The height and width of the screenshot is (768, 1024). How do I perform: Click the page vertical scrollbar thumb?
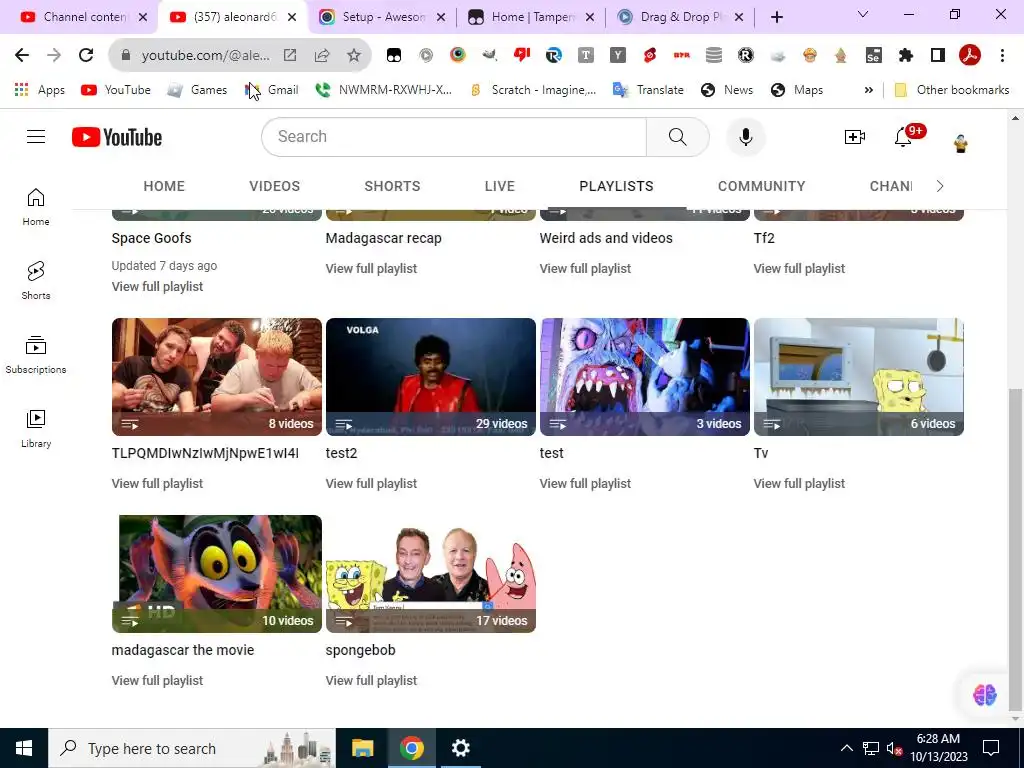click(x=1015, y=549)
